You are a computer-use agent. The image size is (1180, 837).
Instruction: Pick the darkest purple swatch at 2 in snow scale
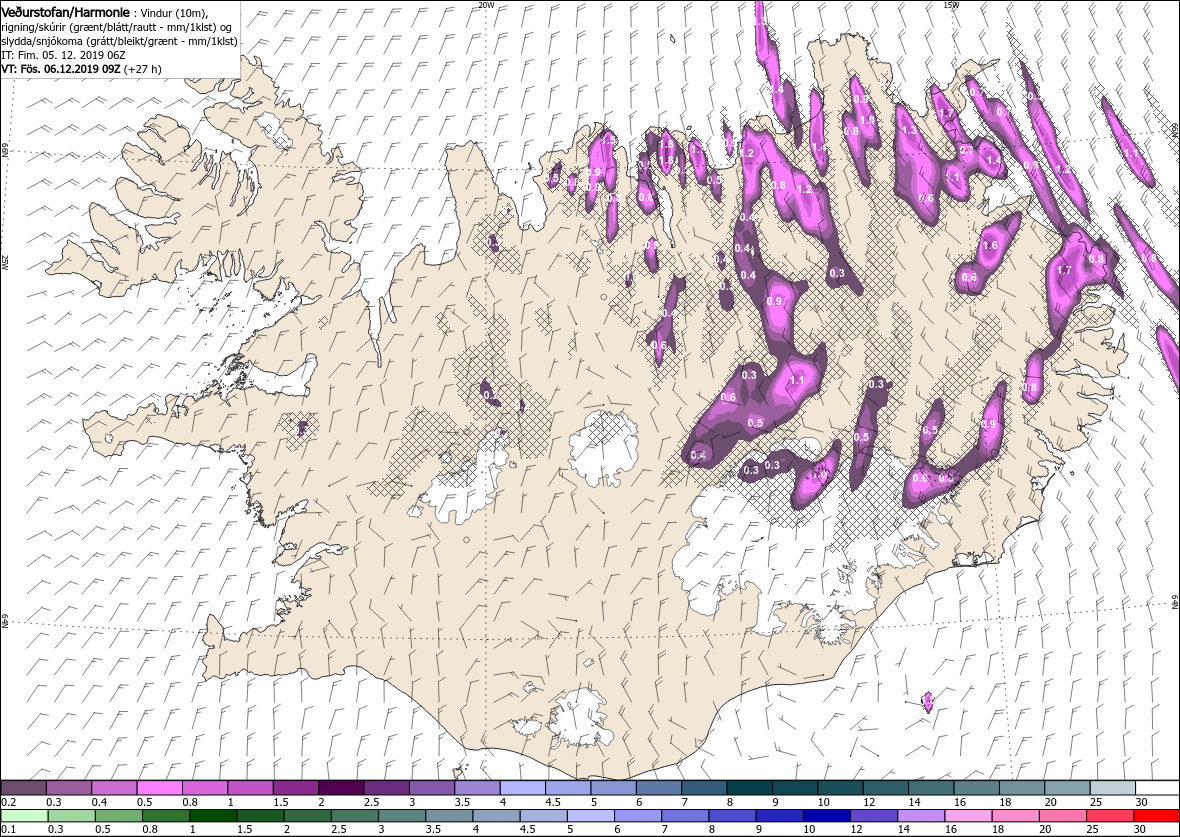click(341, 788)
